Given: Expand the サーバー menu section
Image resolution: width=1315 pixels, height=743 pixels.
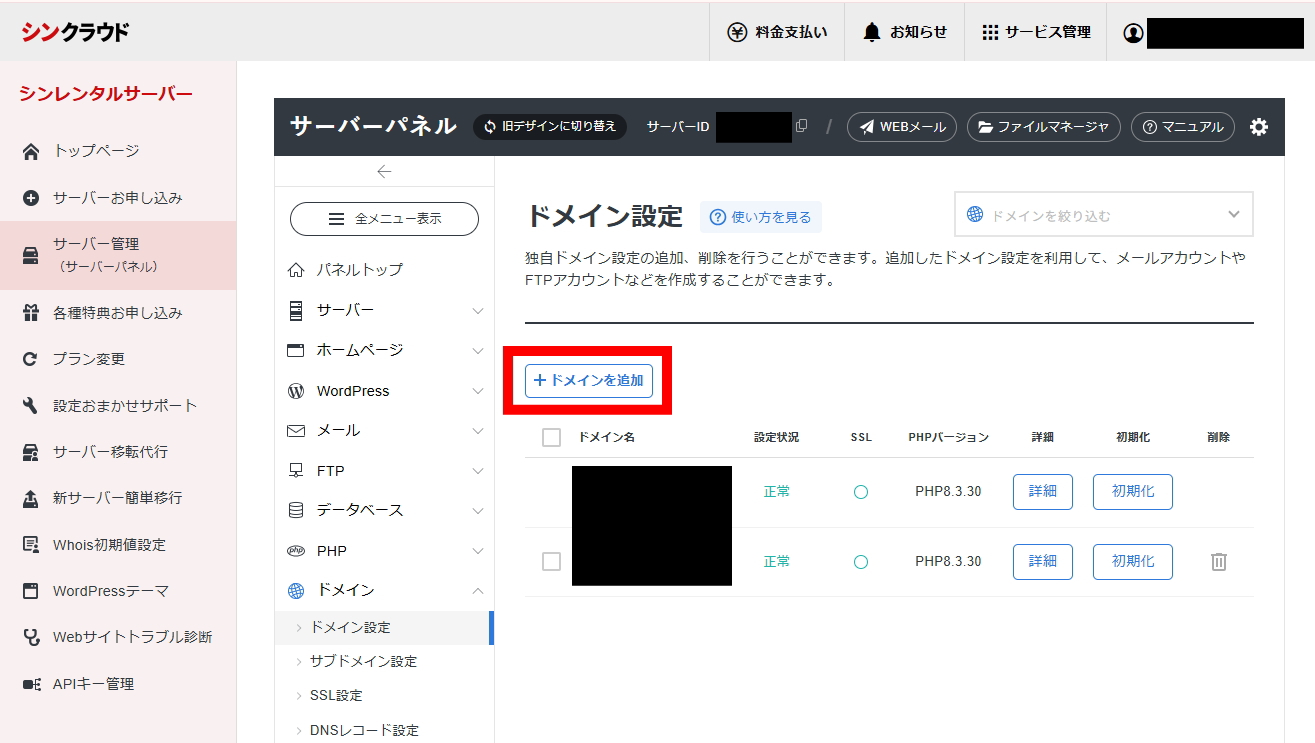Looking at the screenshot, I should pos(385,310).
